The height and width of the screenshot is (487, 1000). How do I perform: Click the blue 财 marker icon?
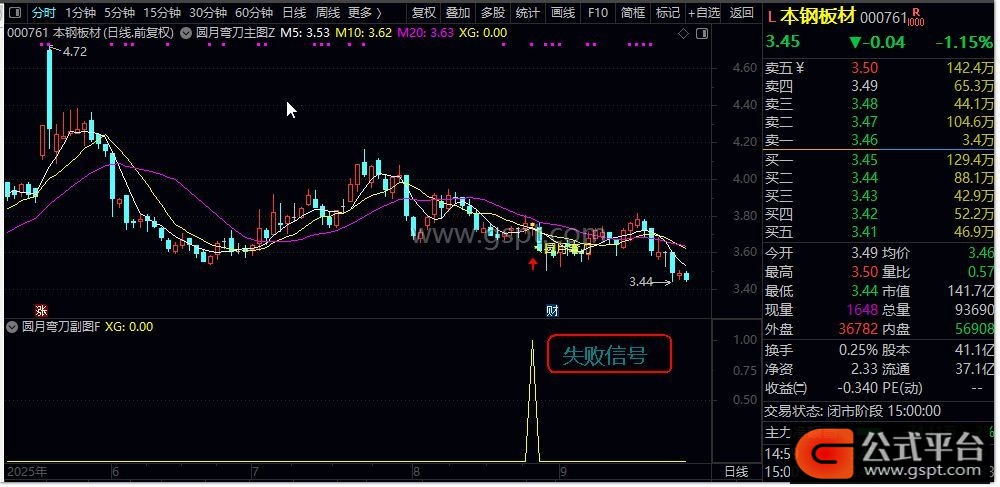point(552,310)
